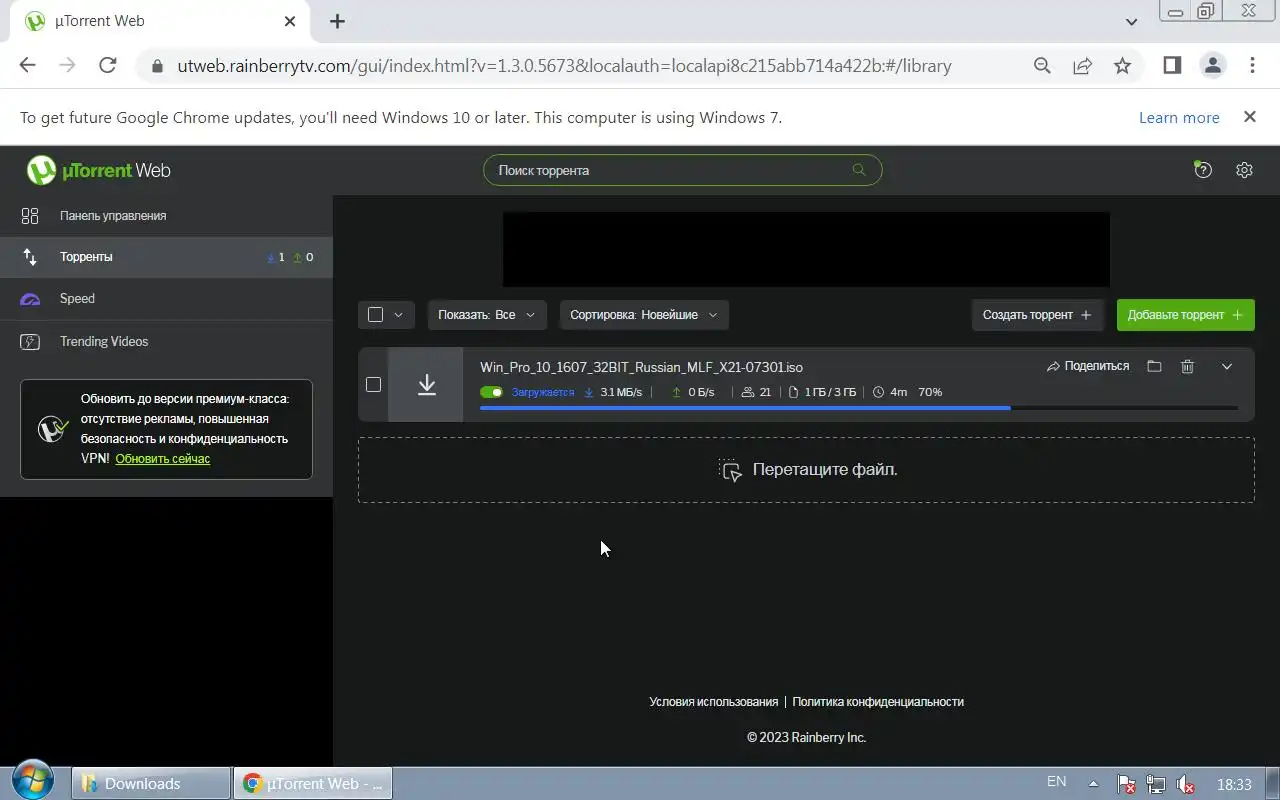Click µTorrent Web taskbar button
This screenshot has height=800, width=1280.
pos(312,784)
